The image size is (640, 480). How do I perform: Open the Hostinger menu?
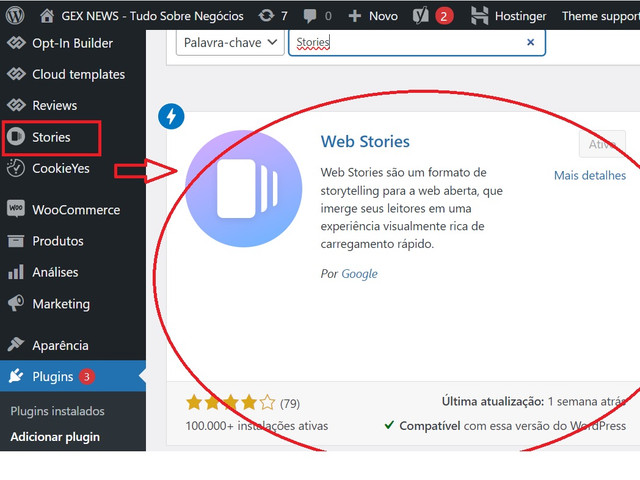point(520,16)
